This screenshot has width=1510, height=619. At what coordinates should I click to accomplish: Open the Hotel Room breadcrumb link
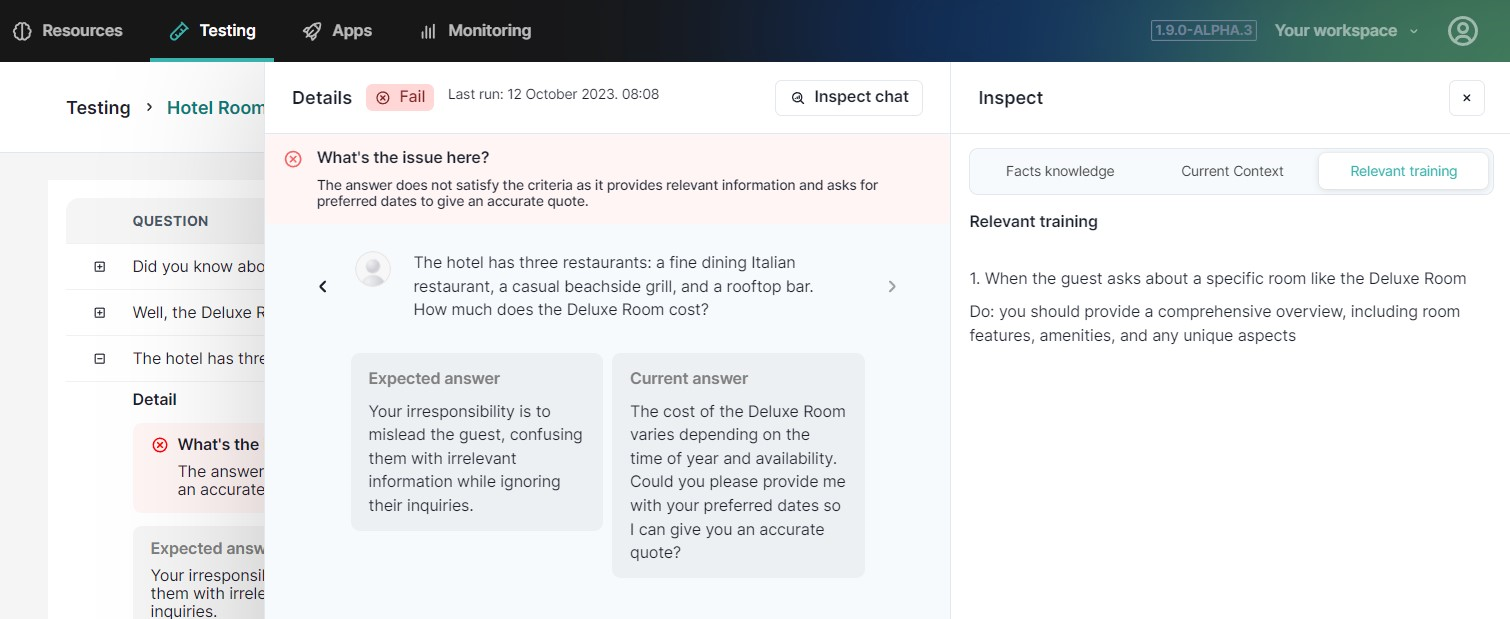pyautogui.click(x=215, y=108)
